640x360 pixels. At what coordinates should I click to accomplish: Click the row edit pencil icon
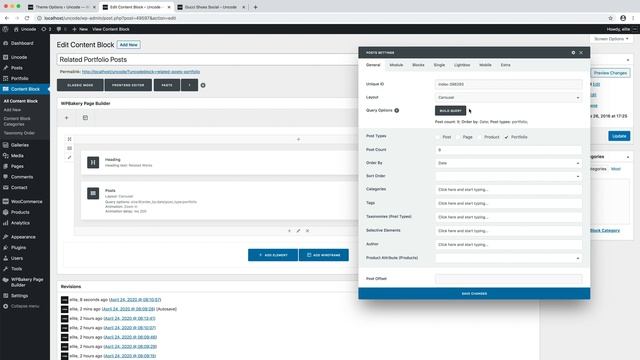69,157
